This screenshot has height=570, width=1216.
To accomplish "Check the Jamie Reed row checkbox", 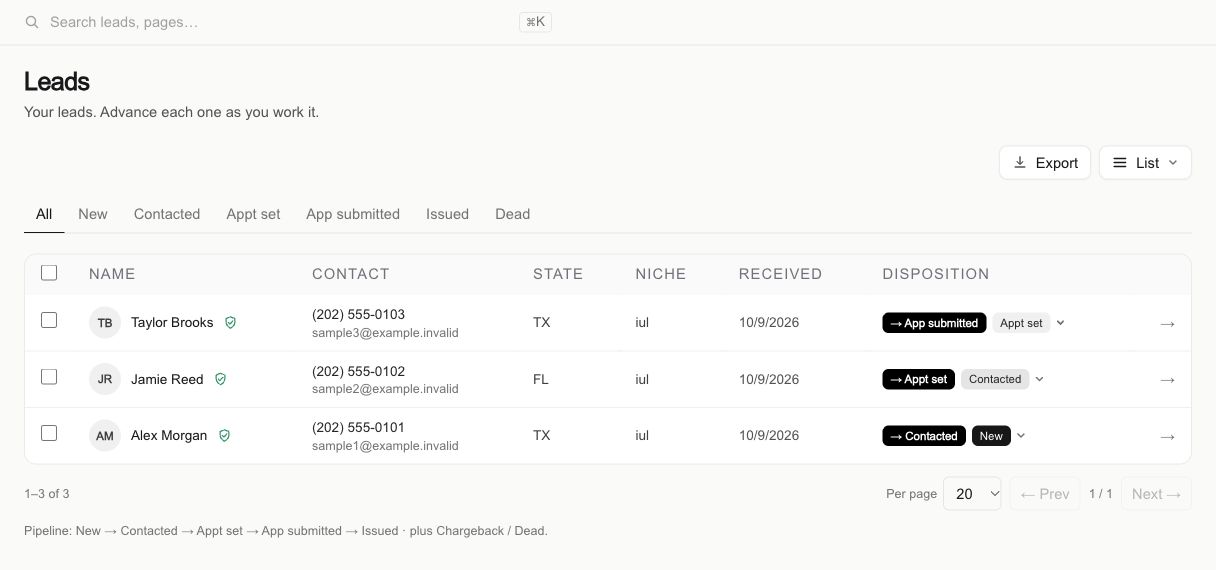I will (49, 377).
